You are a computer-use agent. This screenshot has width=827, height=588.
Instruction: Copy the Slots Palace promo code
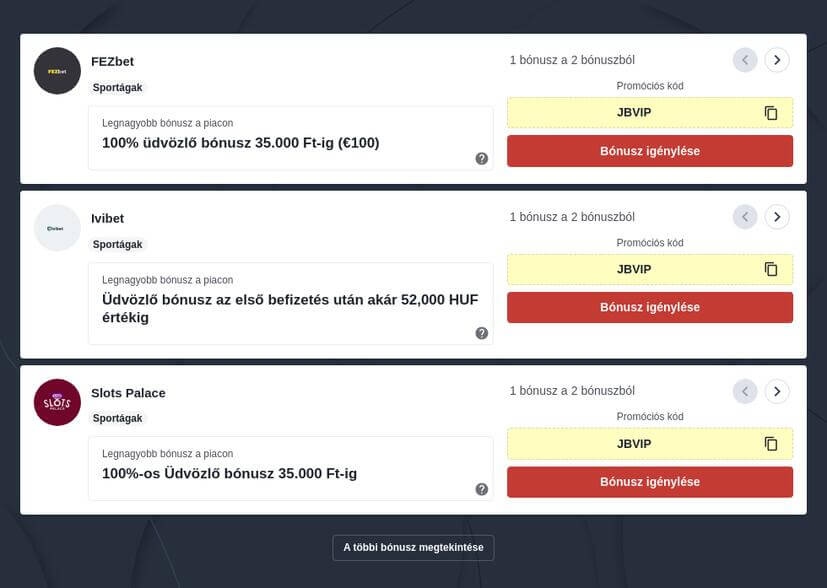coord(771,444)
